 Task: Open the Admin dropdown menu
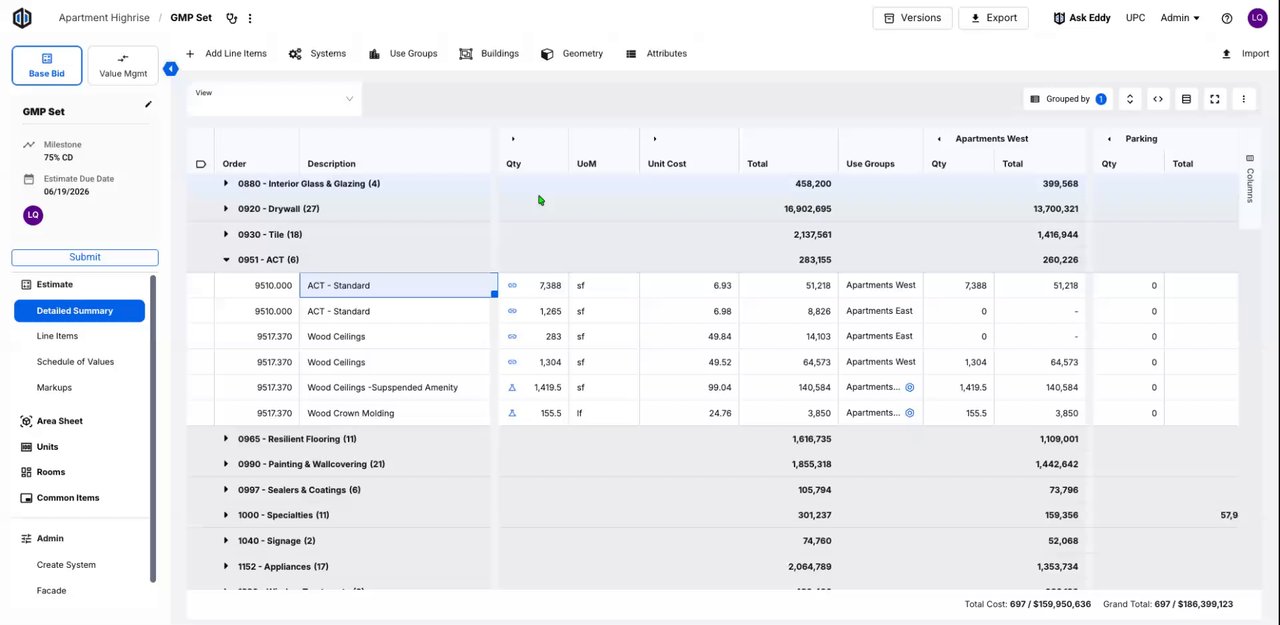point(1180,18)
